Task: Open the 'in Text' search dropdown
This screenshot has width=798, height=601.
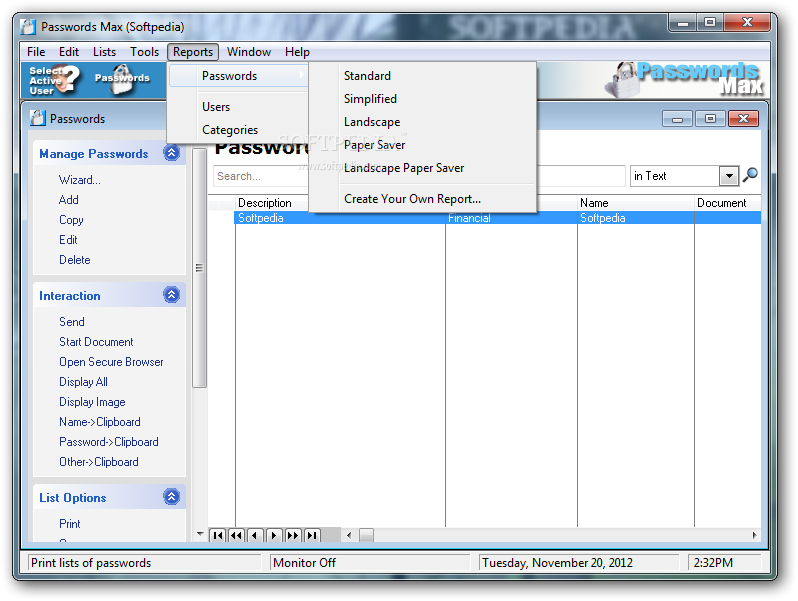Action: [729, 176]
